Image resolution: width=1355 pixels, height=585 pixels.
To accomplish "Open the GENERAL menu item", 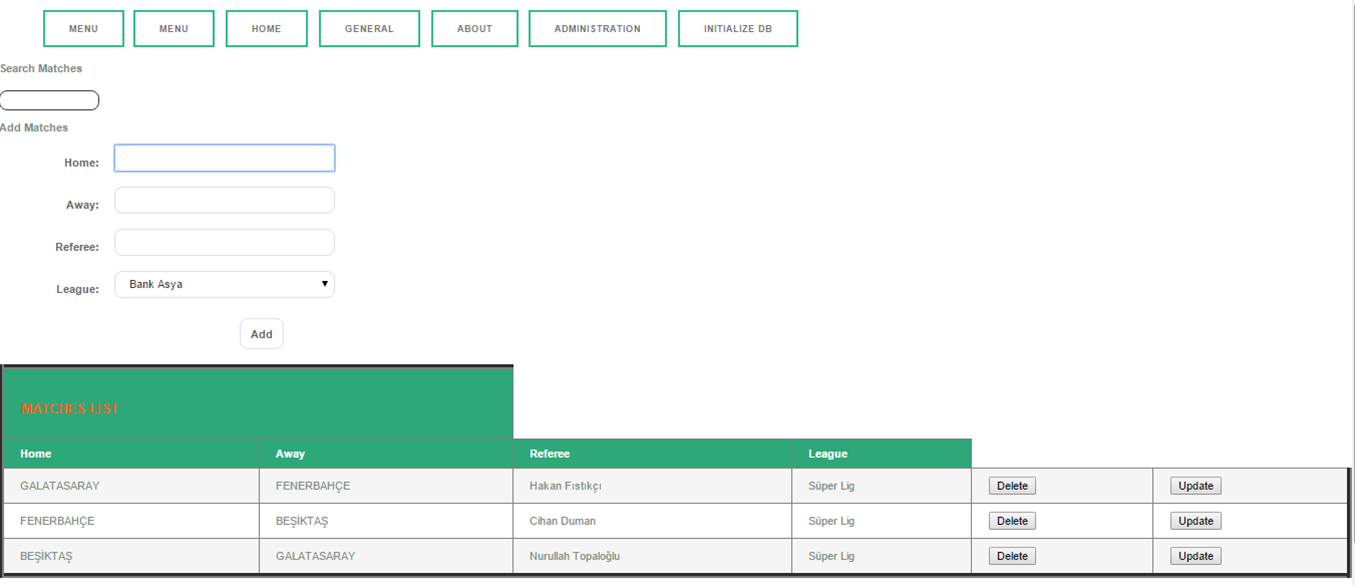I will (x=369, y=29).
